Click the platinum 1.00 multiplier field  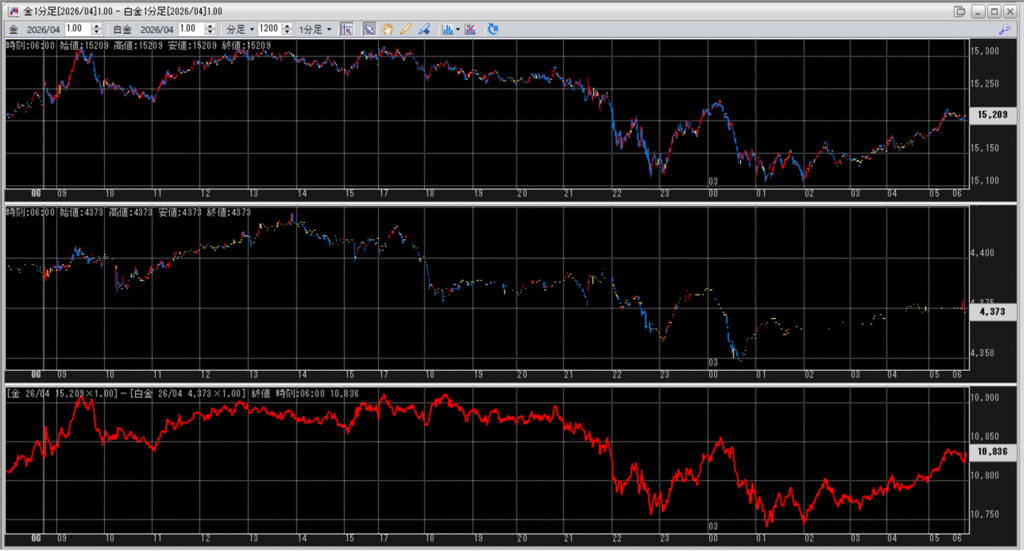[190, 29]
